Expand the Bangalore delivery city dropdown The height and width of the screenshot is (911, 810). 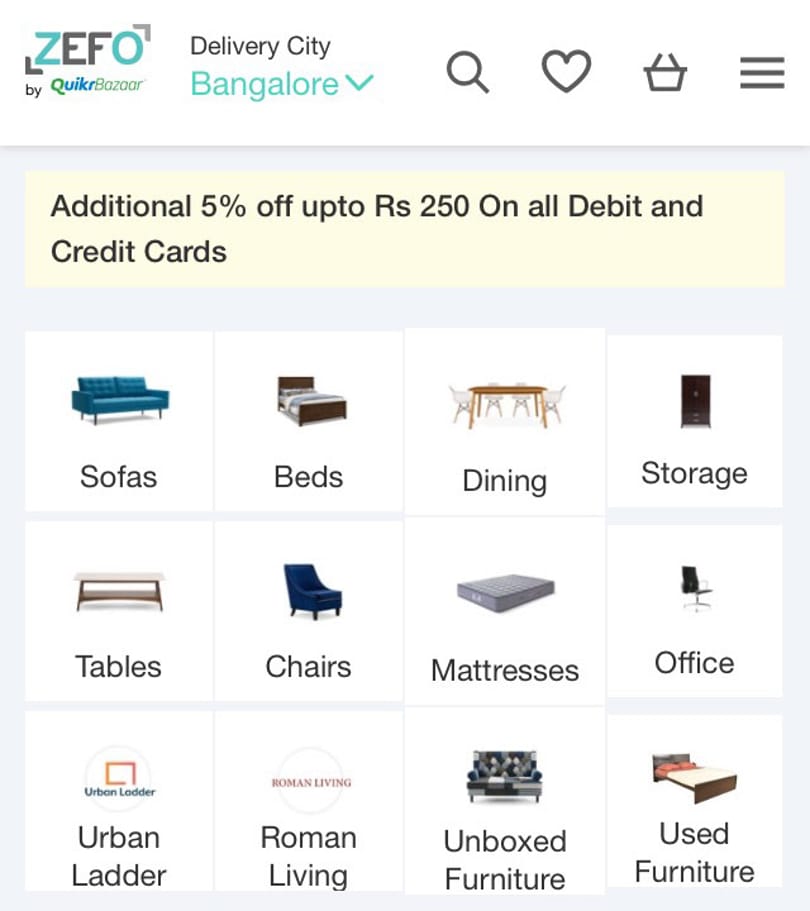pyautogui.click(x=282, y=84)
